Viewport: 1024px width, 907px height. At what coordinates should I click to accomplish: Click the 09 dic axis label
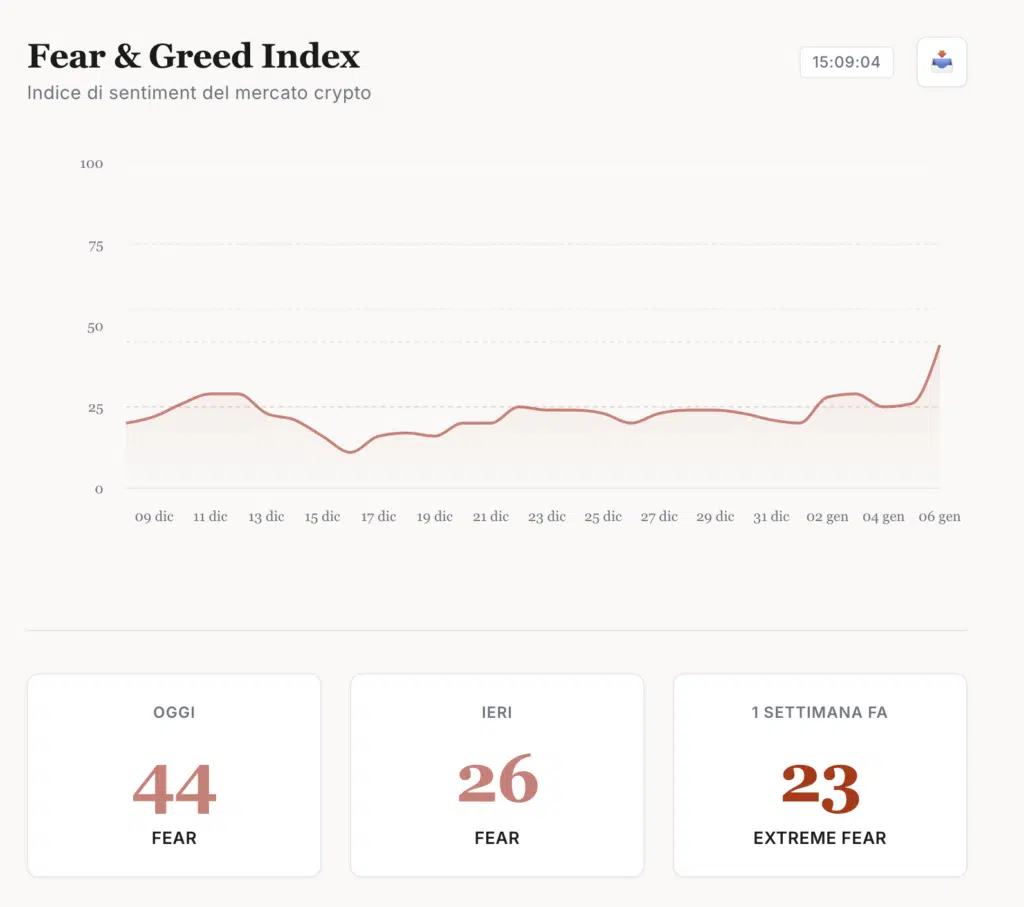tap(152, 517)
